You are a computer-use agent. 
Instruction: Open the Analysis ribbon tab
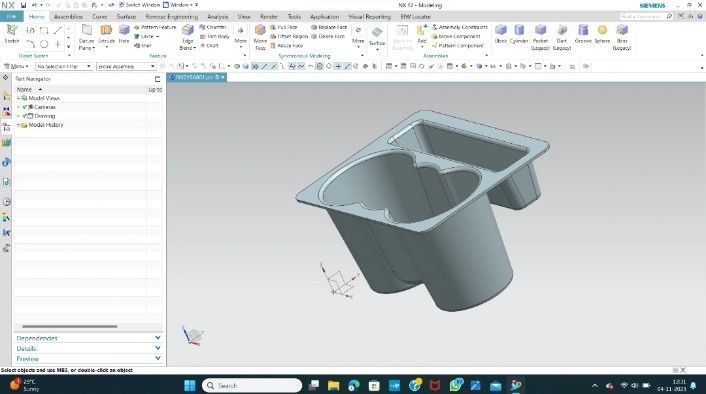pyautogui.click(x=217, y=17)
